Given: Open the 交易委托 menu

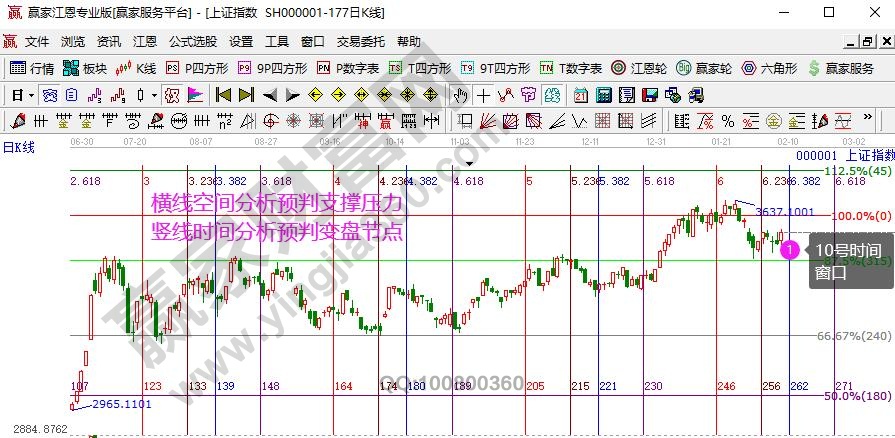Looking at the screenshot, I should coord(360,42).
